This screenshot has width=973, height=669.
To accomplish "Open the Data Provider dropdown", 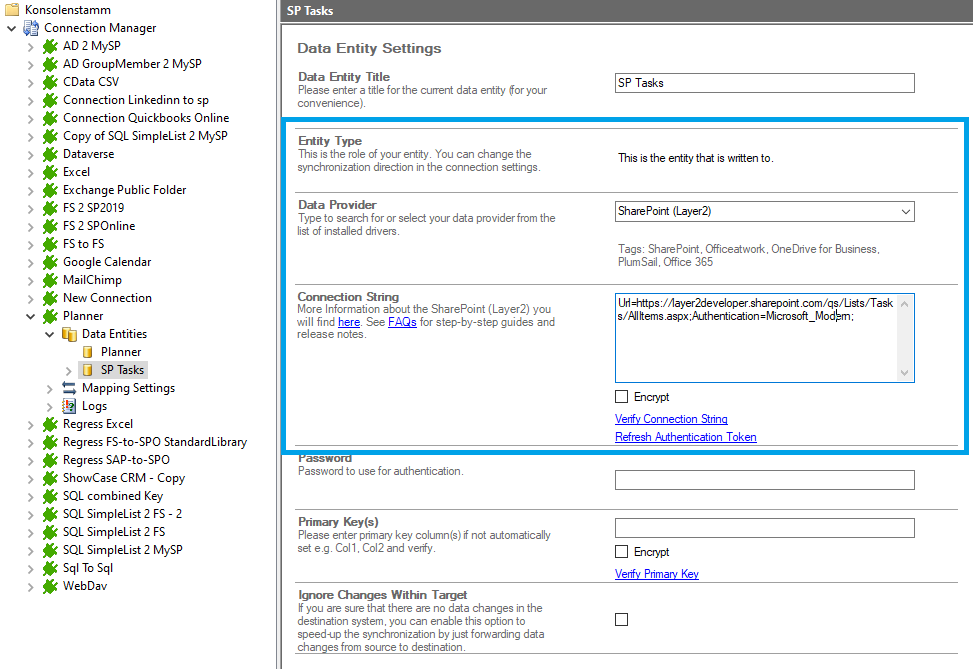I will coord(905,211).
